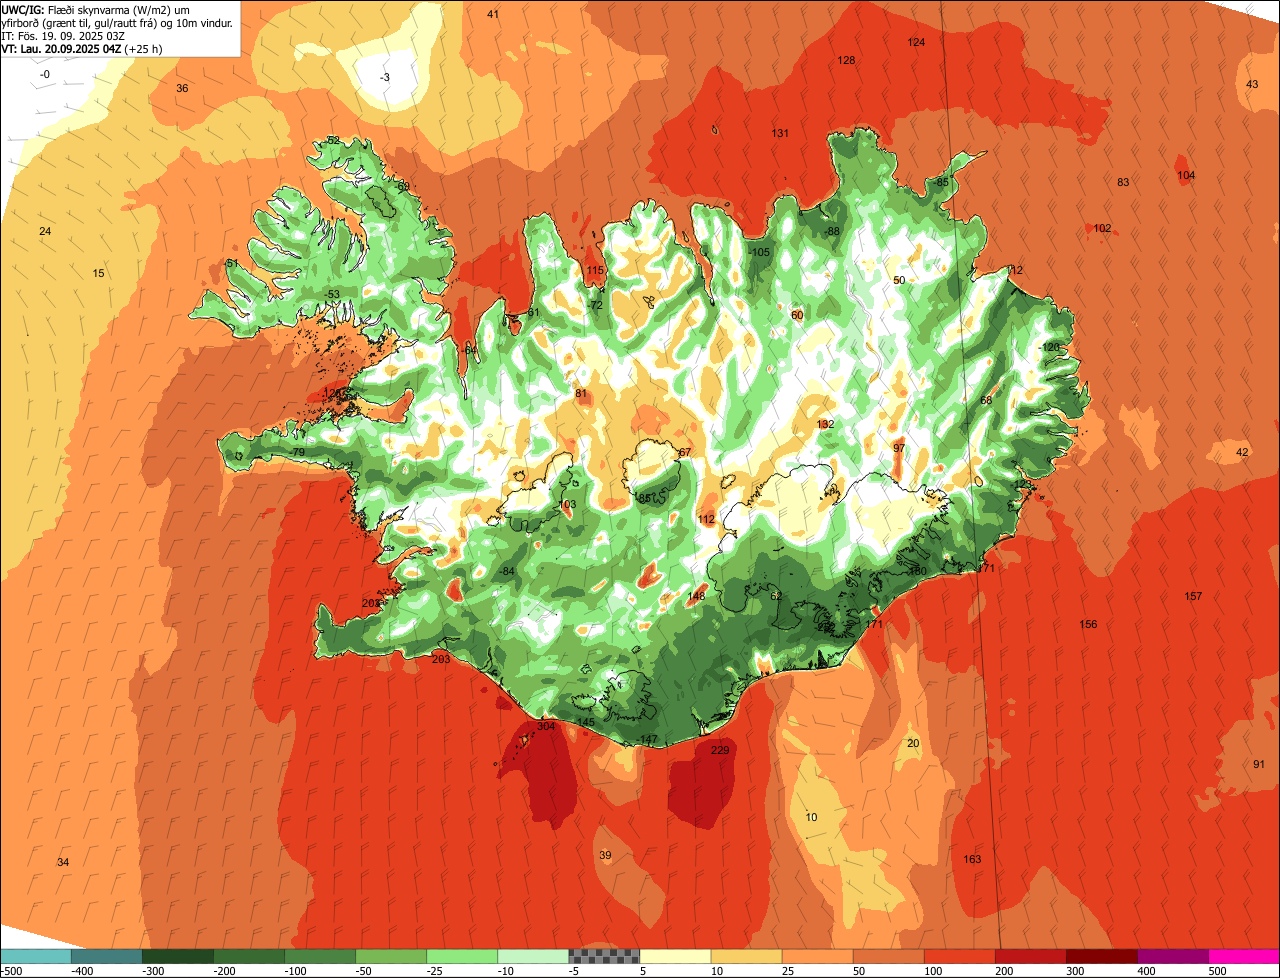
Task: Click the map value 39 south of Iceland
Action: coord(605,855)
